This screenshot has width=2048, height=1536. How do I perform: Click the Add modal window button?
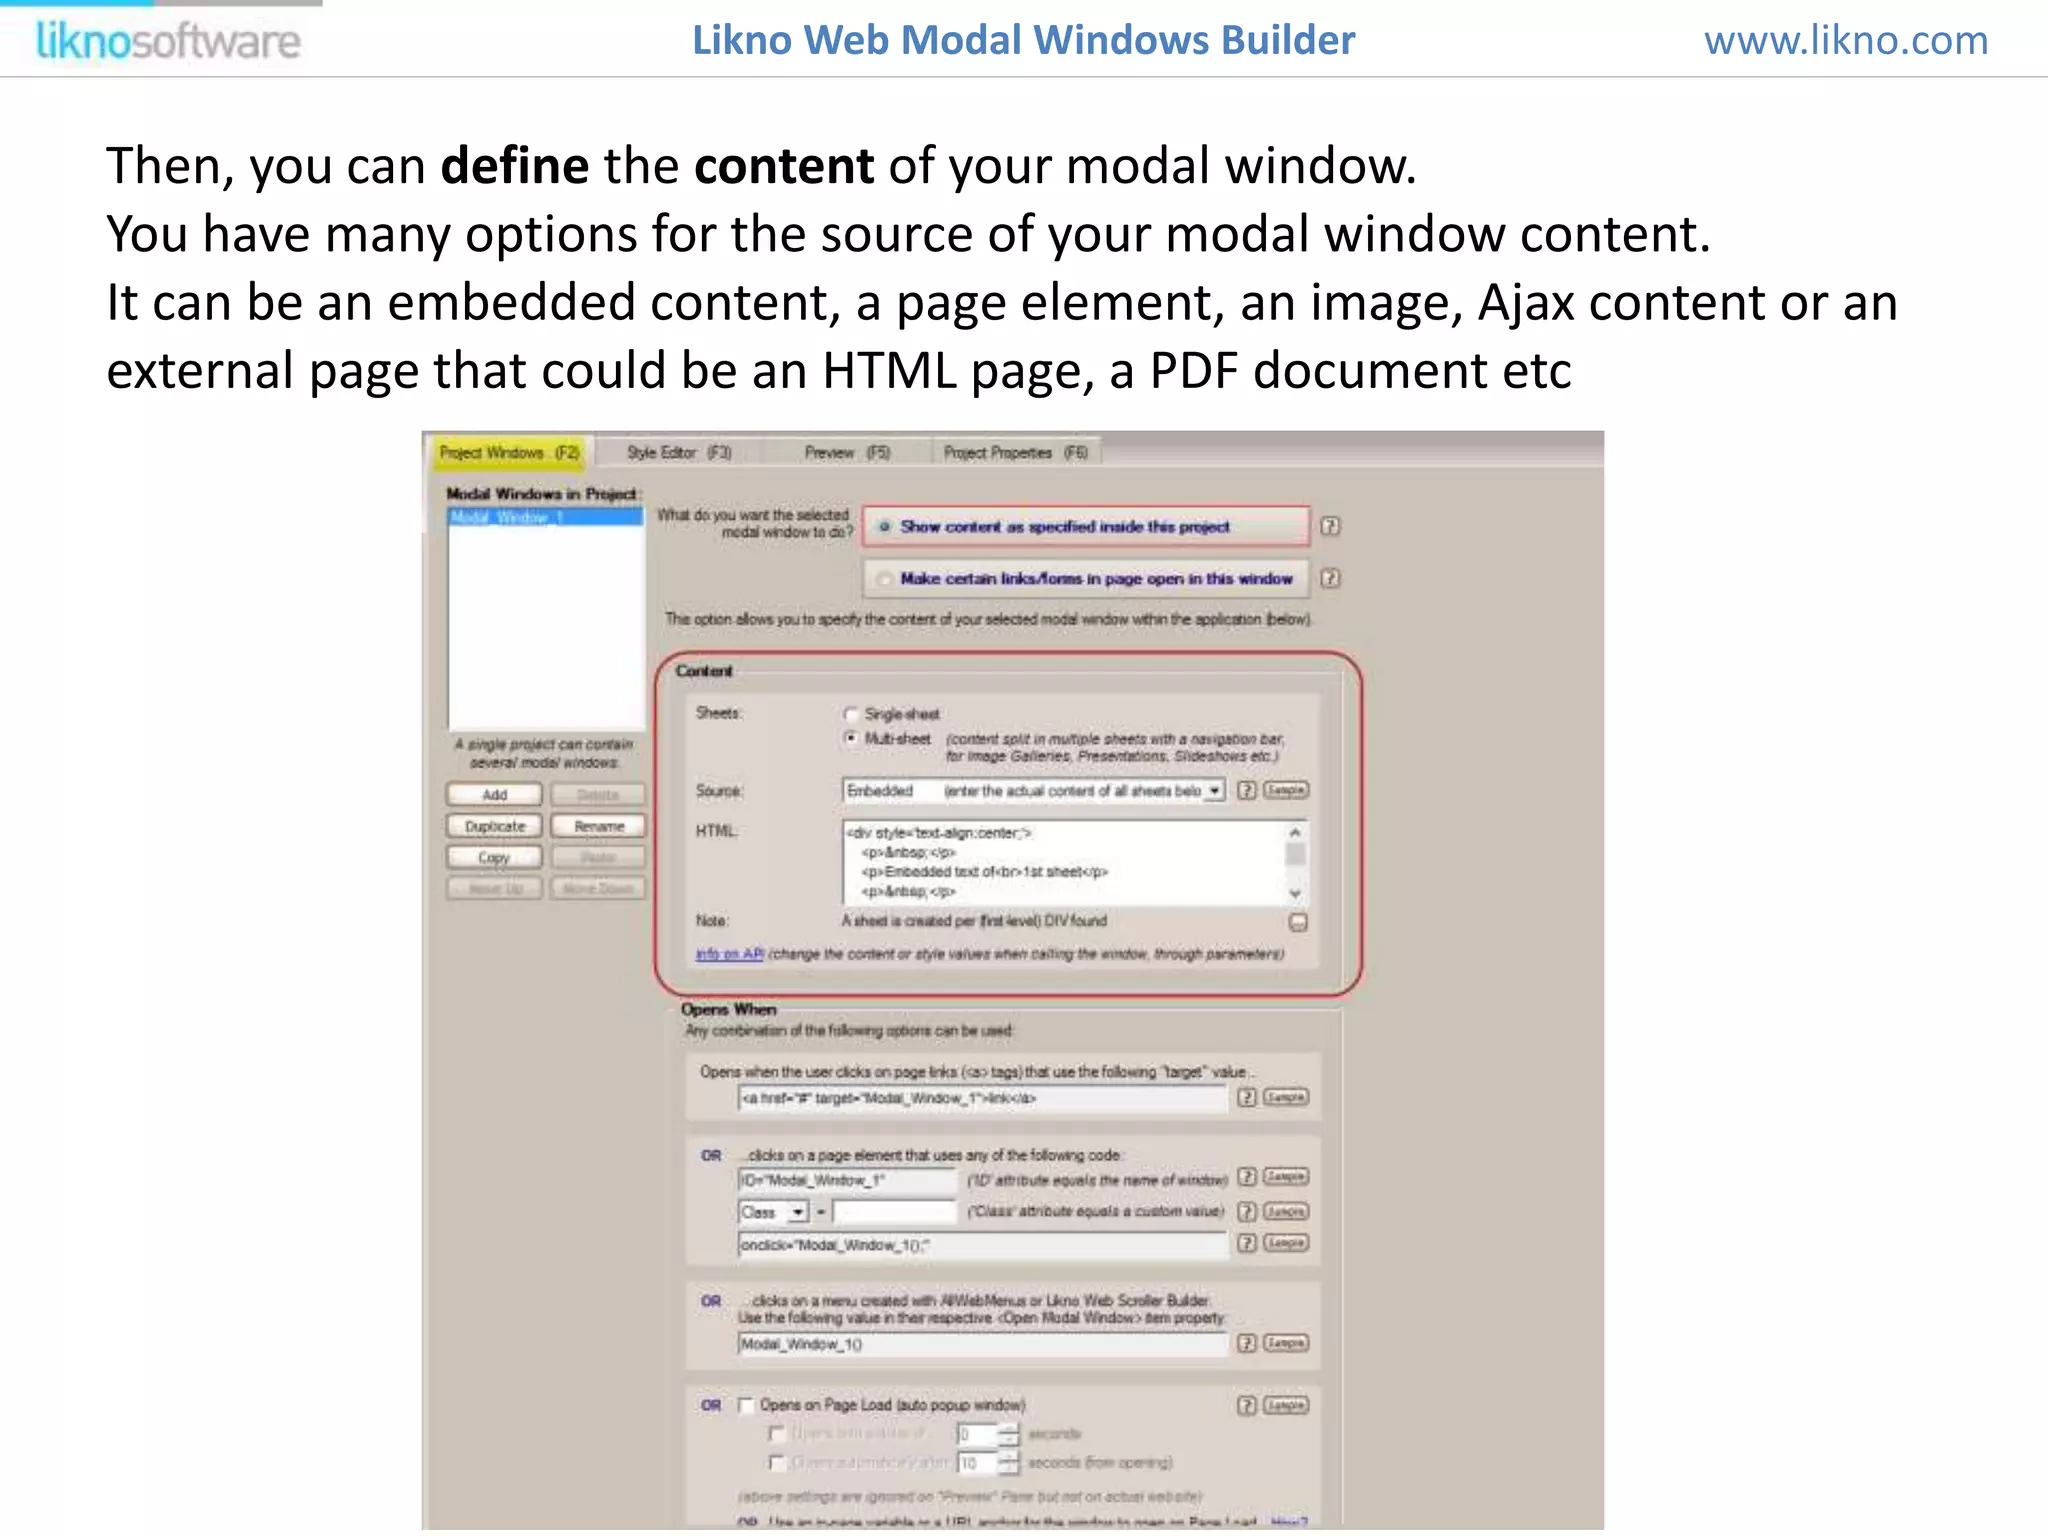coord(495,795)
